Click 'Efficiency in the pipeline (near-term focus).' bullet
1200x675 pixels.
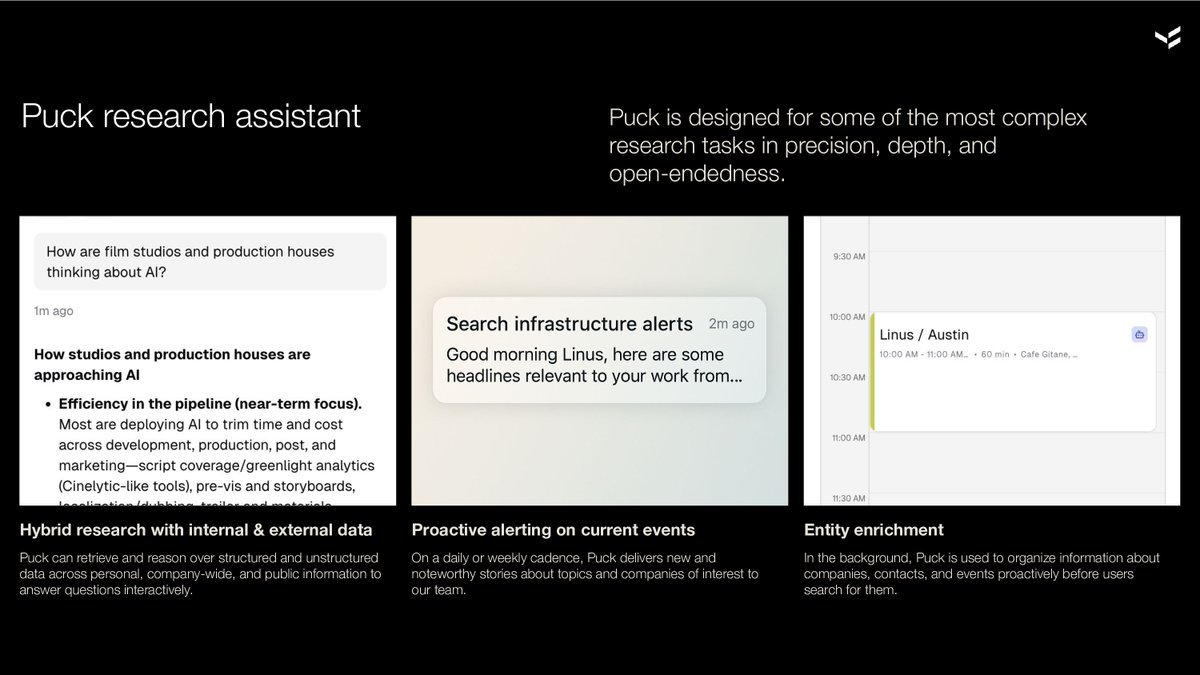[210, 404]
